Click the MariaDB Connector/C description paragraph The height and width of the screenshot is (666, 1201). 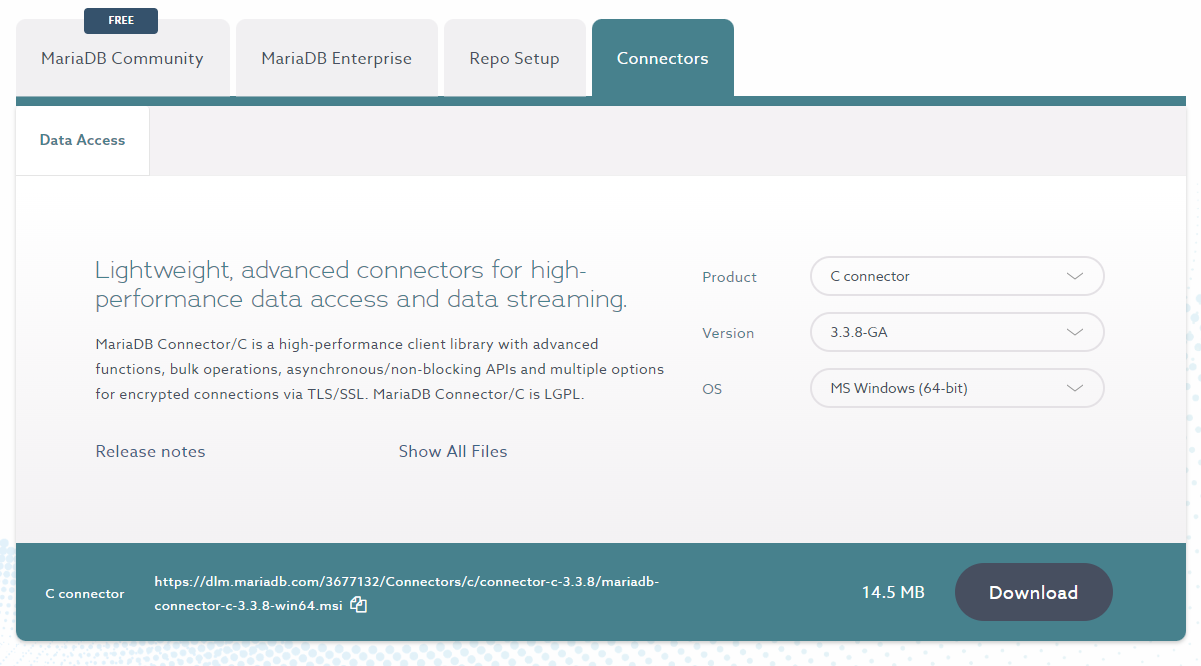point(380,369)
